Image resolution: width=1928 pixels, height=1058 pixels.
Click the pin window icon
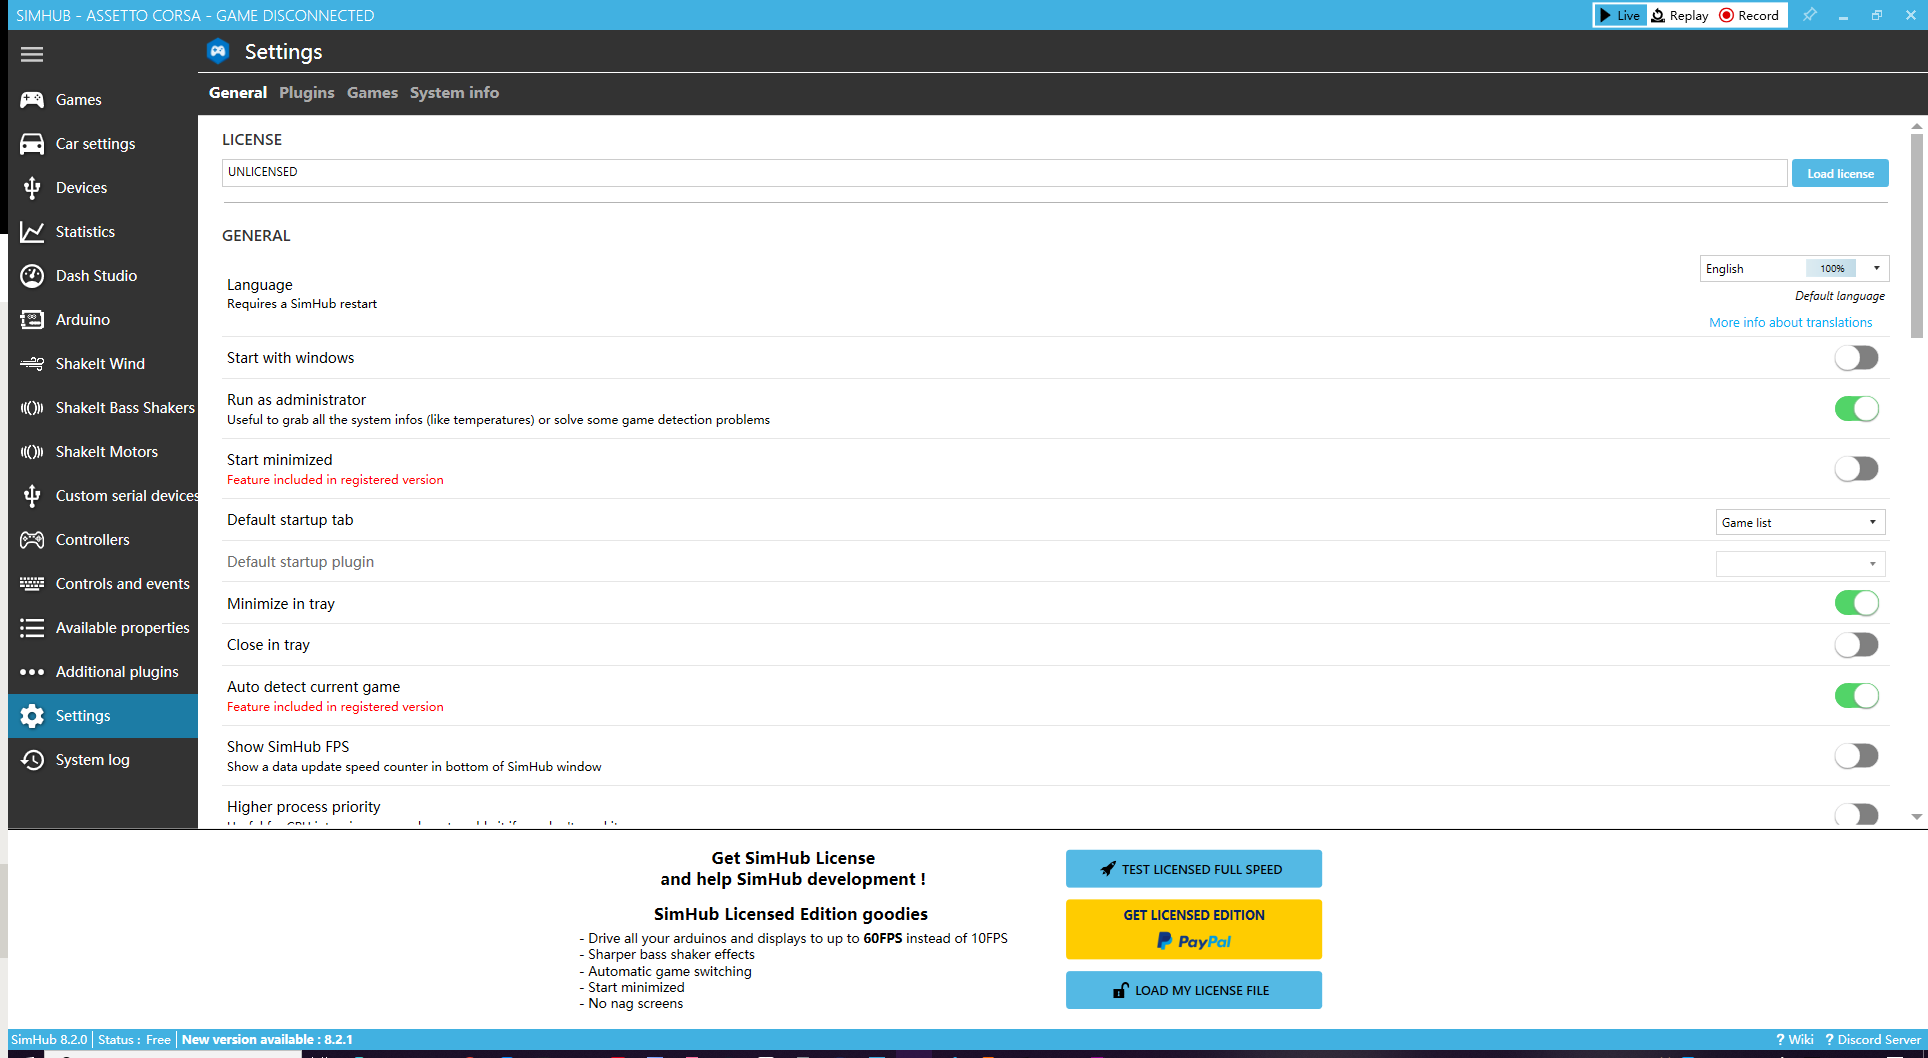pyautogui.click(x=1809, y=15)
